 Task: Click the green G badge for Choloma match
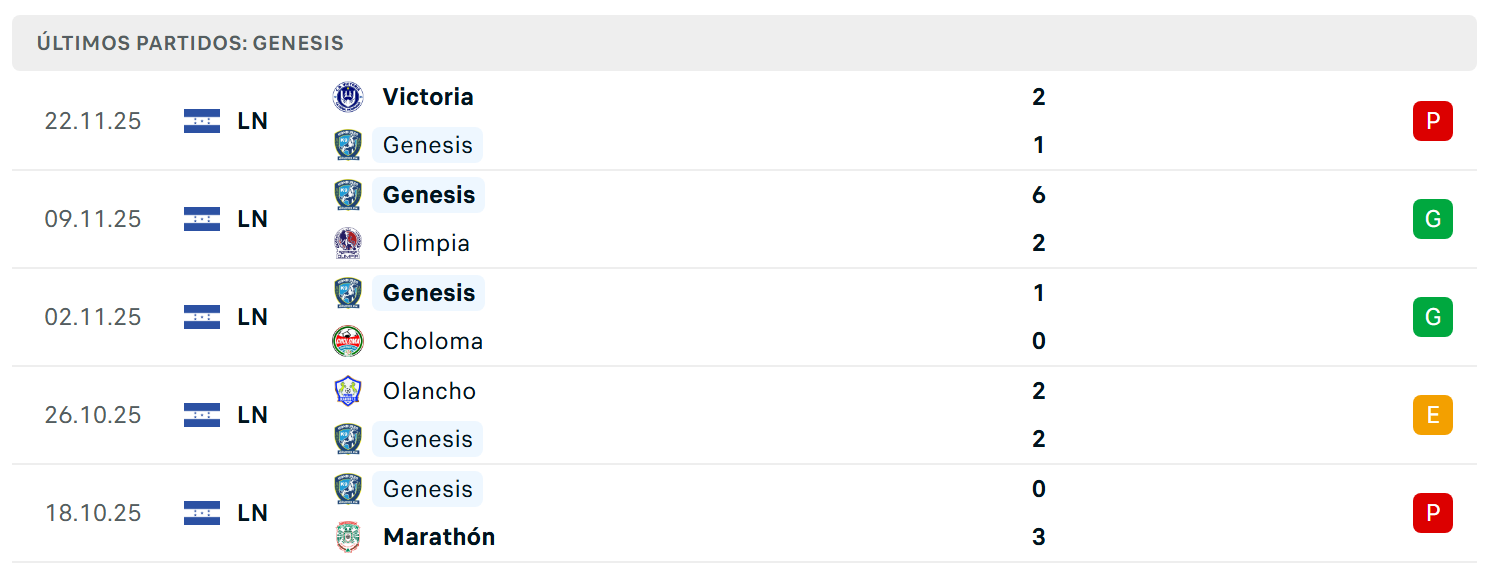pos(1432,317)
